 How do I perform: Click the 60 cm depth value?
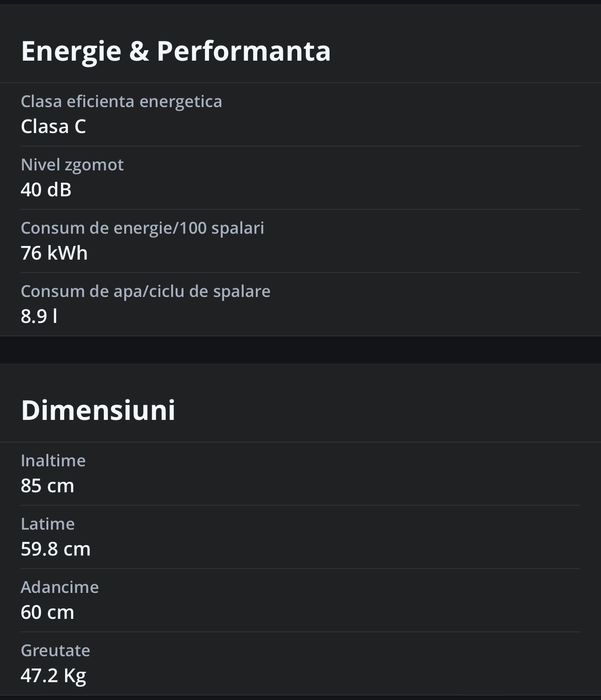point(47,612)
